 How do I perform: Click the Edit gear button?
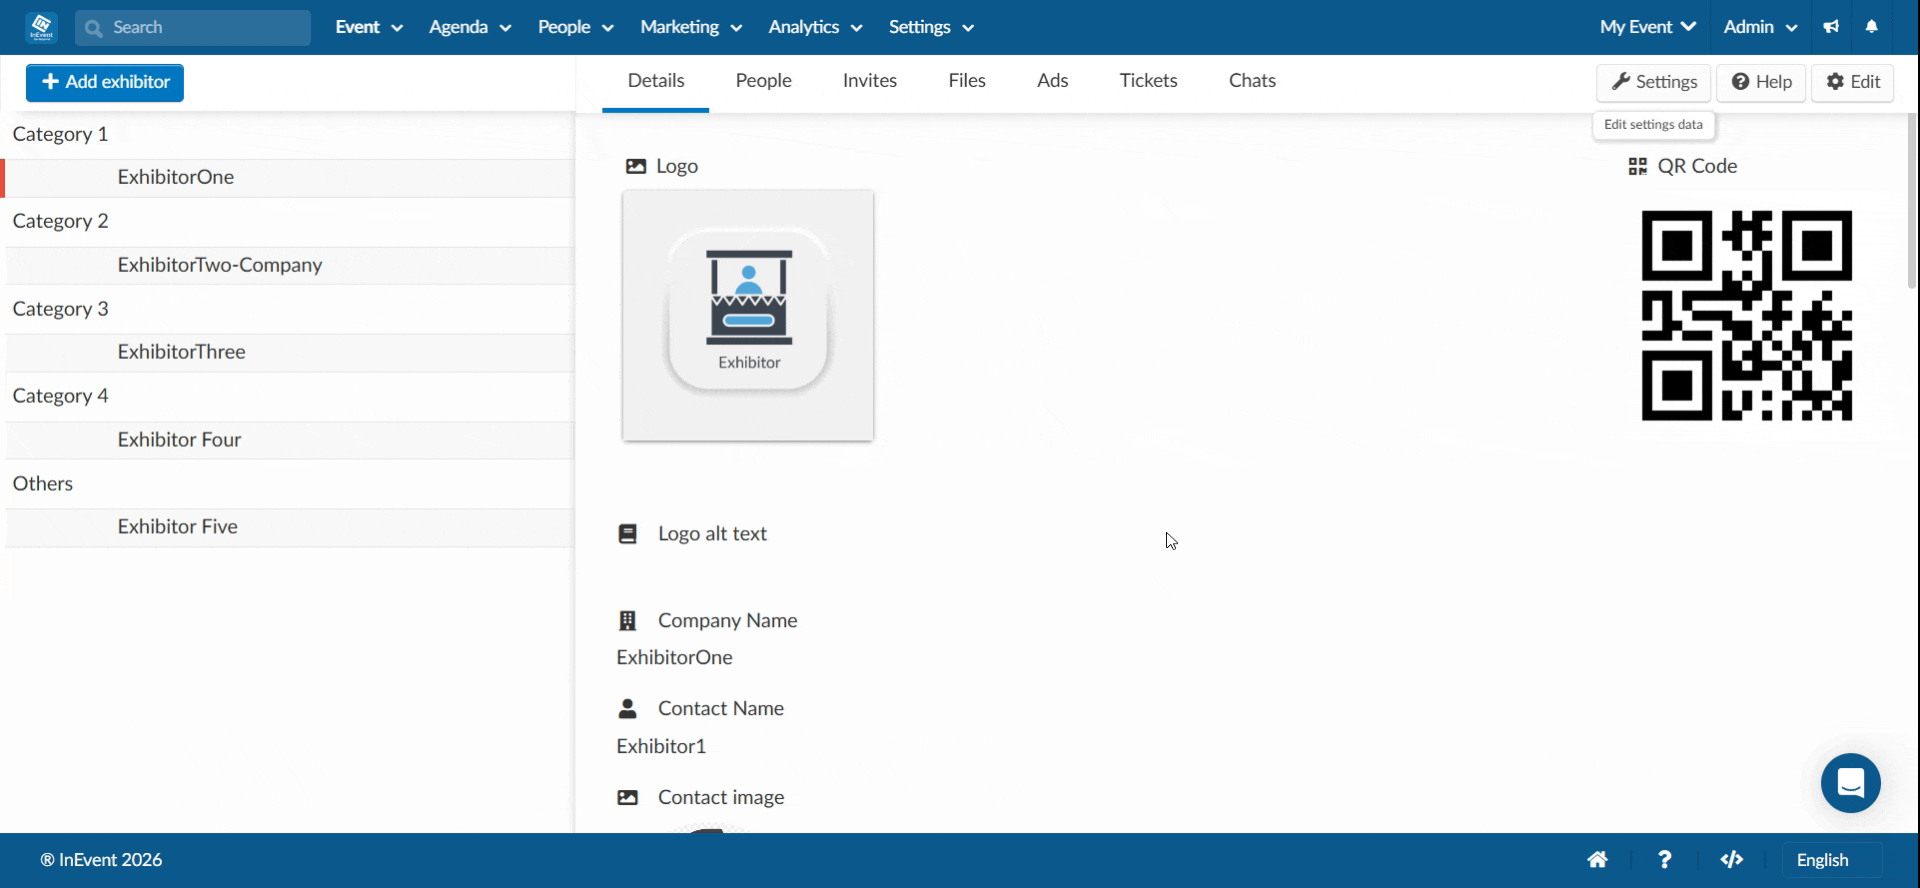tap(1853, 82)
